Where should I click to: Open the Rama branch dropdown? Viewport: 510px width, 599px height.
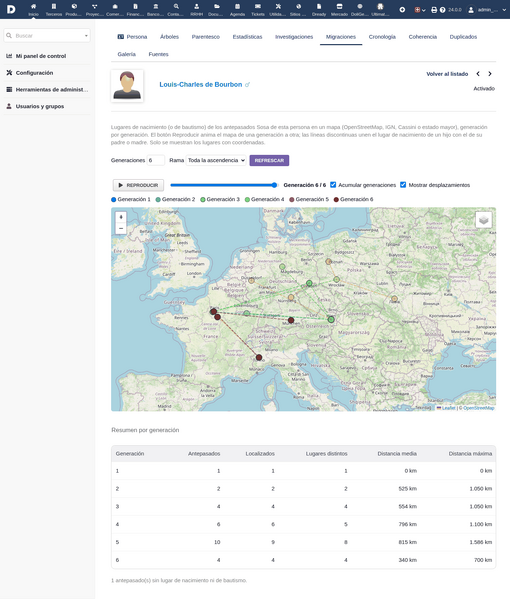tap(216, 160)
